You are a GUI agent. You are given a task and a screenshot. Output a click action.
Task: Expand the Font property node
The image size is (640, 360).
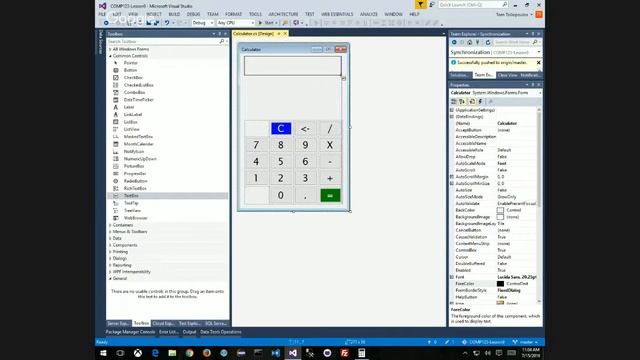tap(452, 277)
